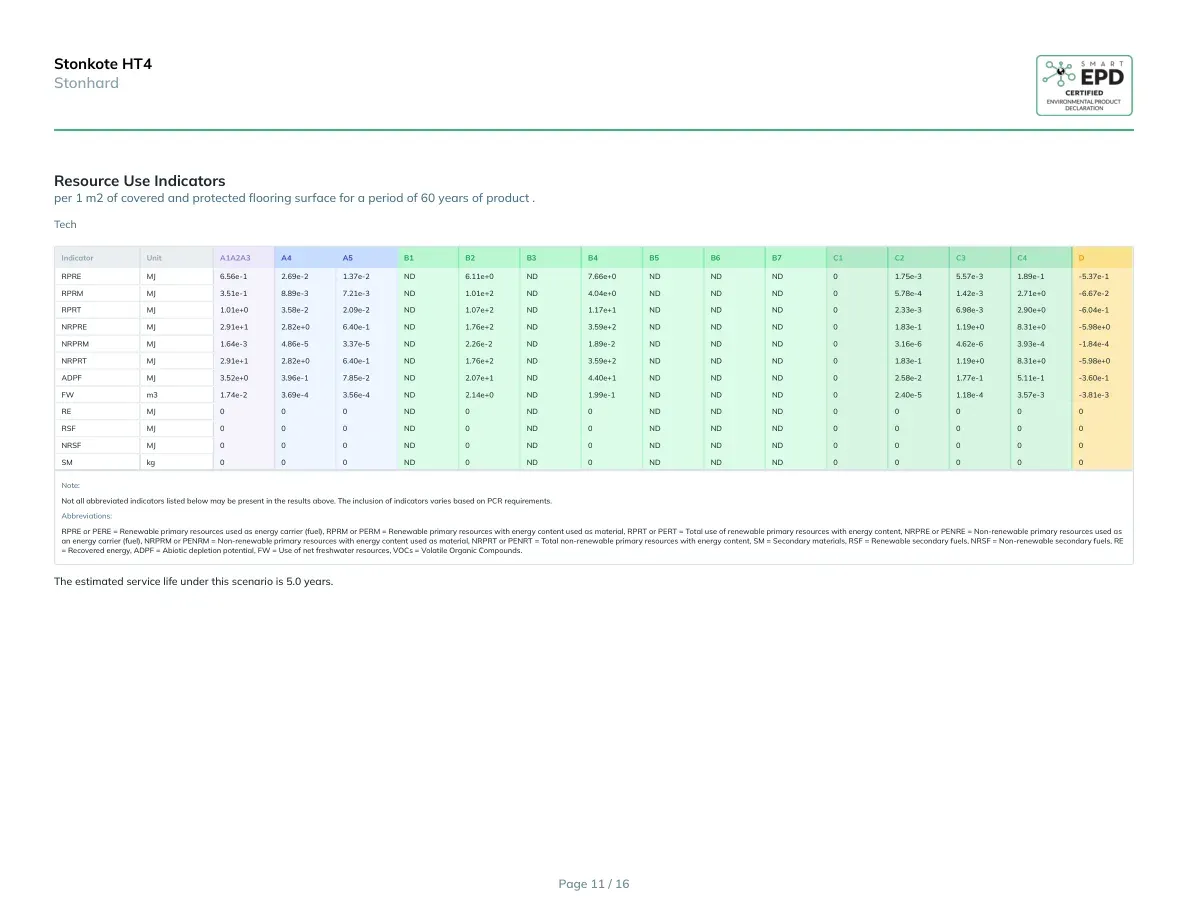1188x918 pixels.
Task: Click the ADPF row label
Action: (x=71, y=378)
